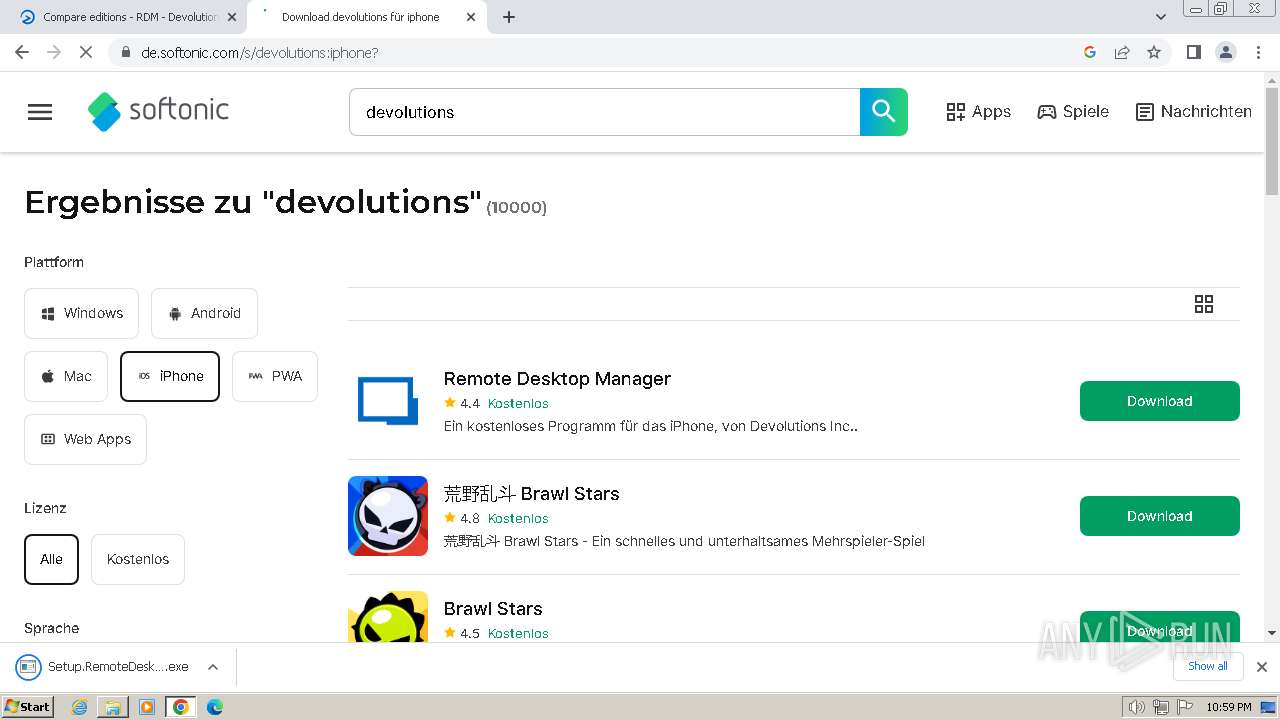Open the tab search dropdown

(x=1161, y=17)
